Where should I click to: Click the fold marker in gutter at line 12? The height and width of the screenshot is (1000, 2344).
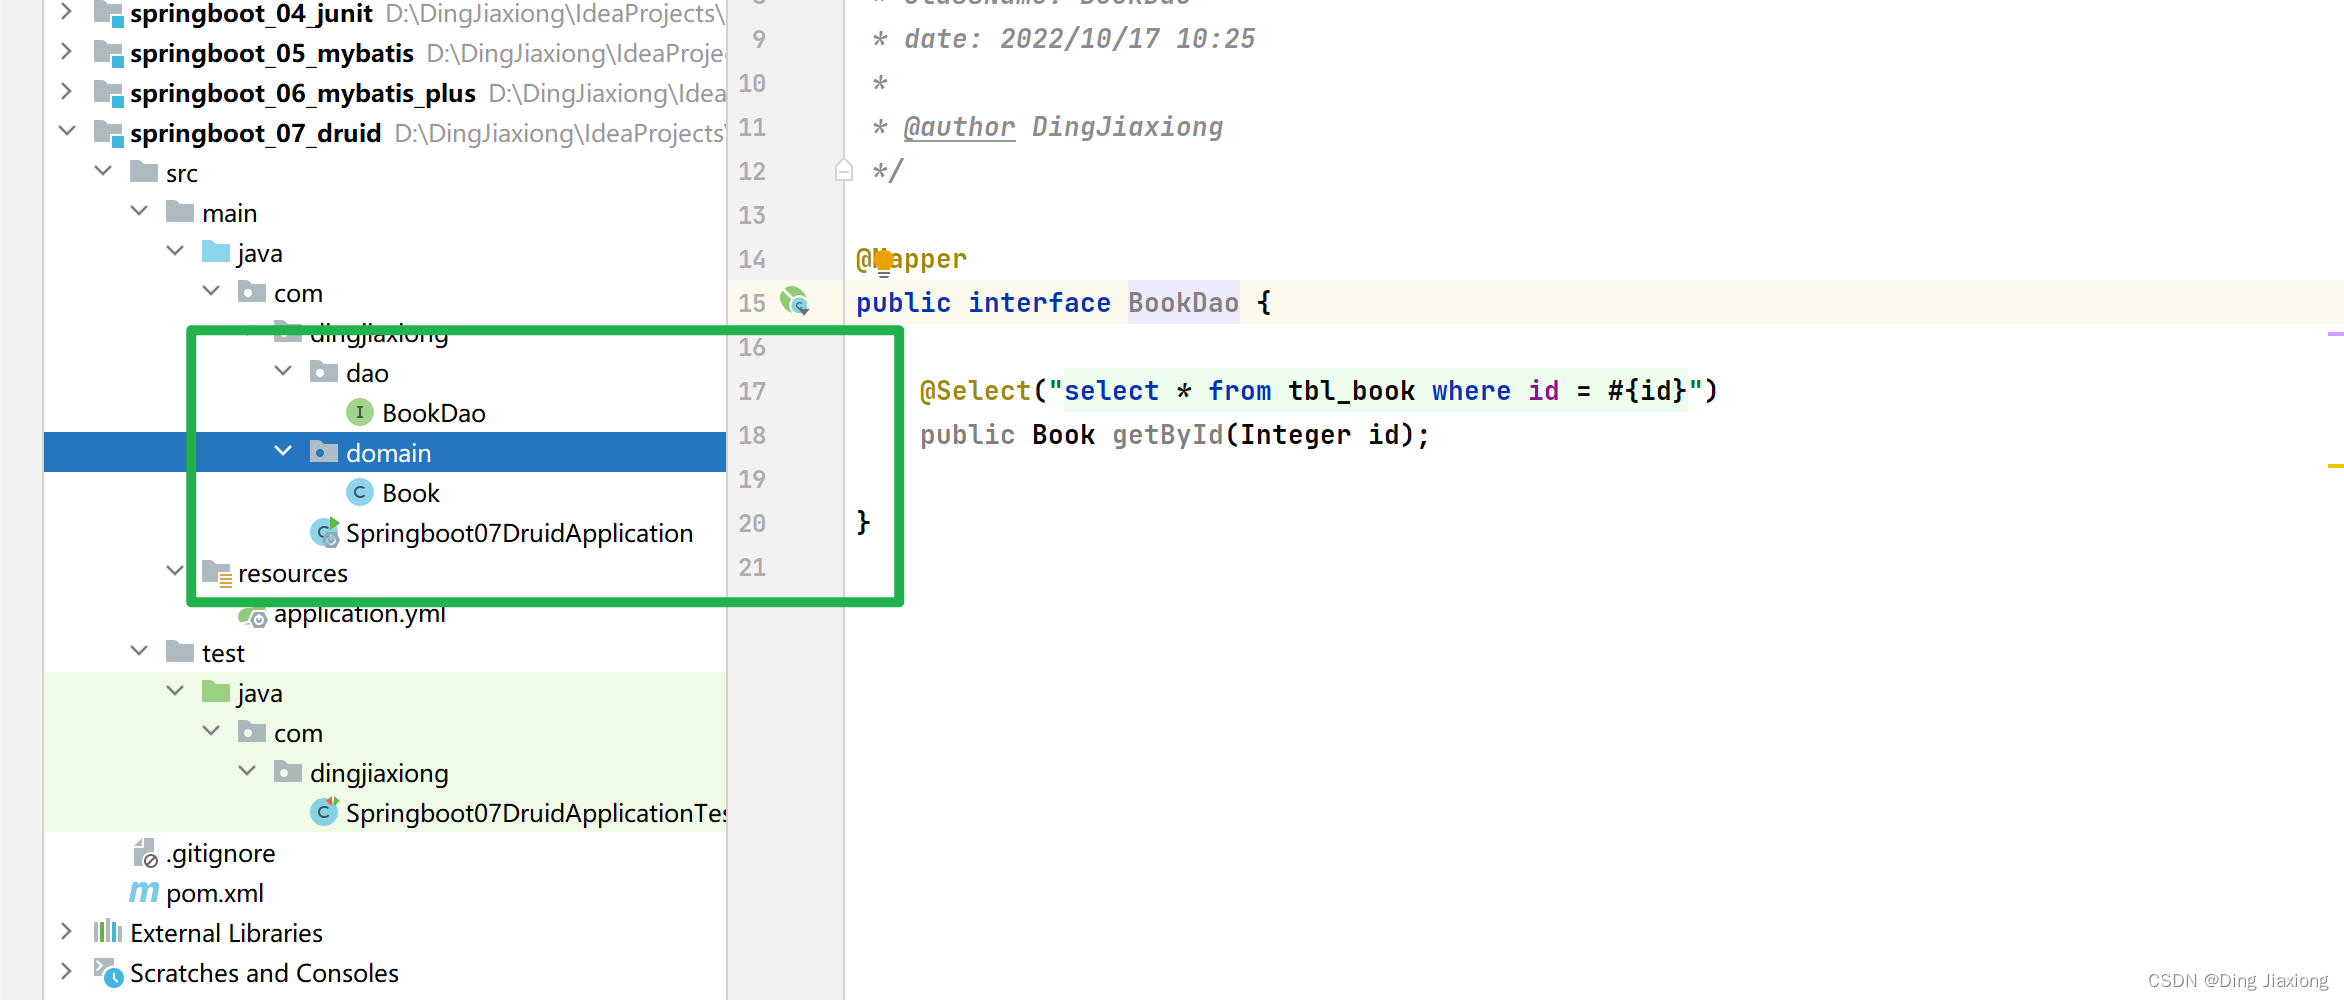[844, 171]
